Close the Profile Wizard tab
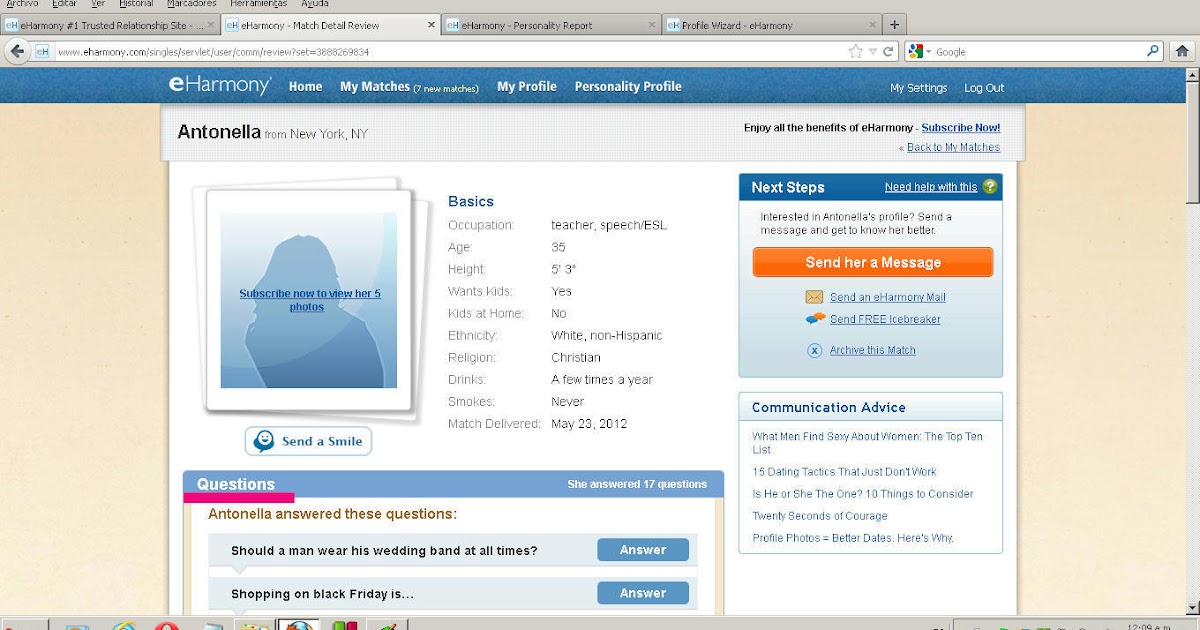This screenshot has width=1200, height=630. pyautogui.click(x=873, y=25)
